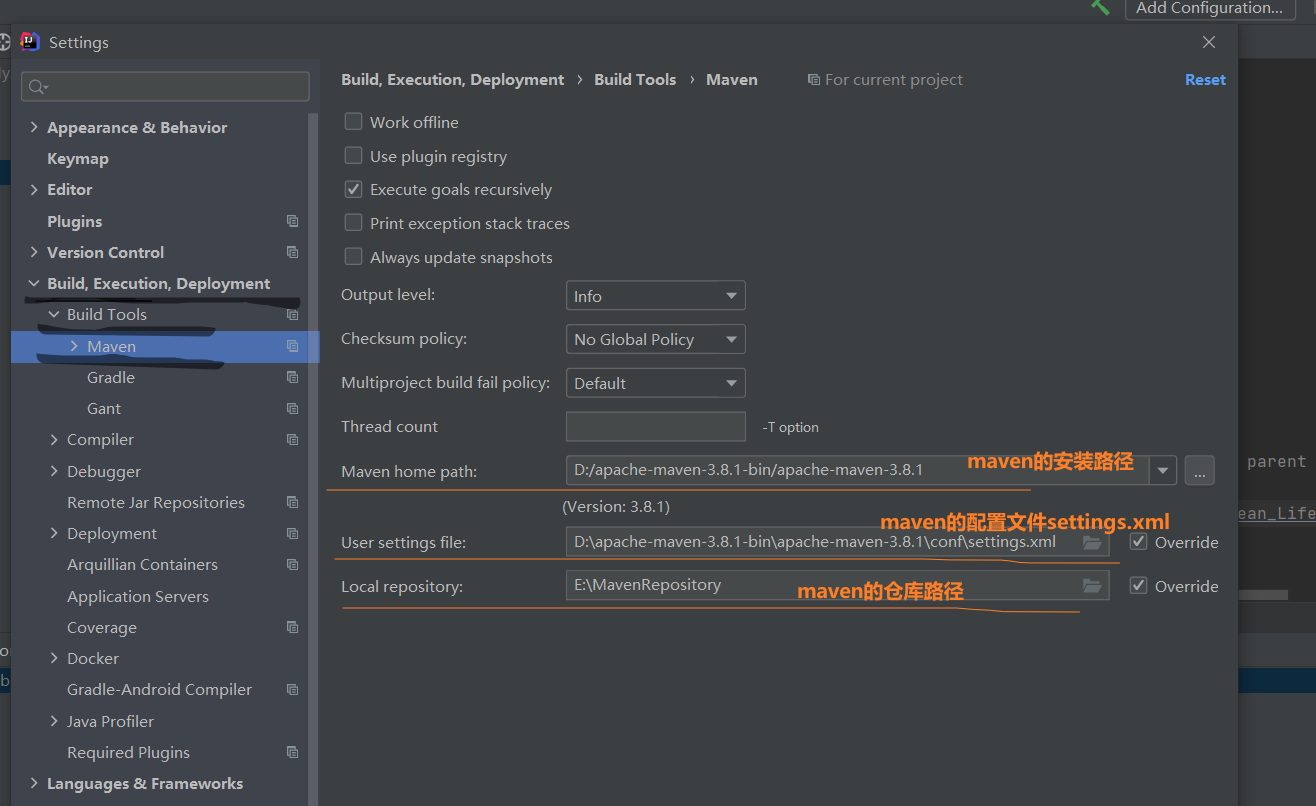Expand the Editor settings node
This screenshot has width=1316, height=806.
35,189
